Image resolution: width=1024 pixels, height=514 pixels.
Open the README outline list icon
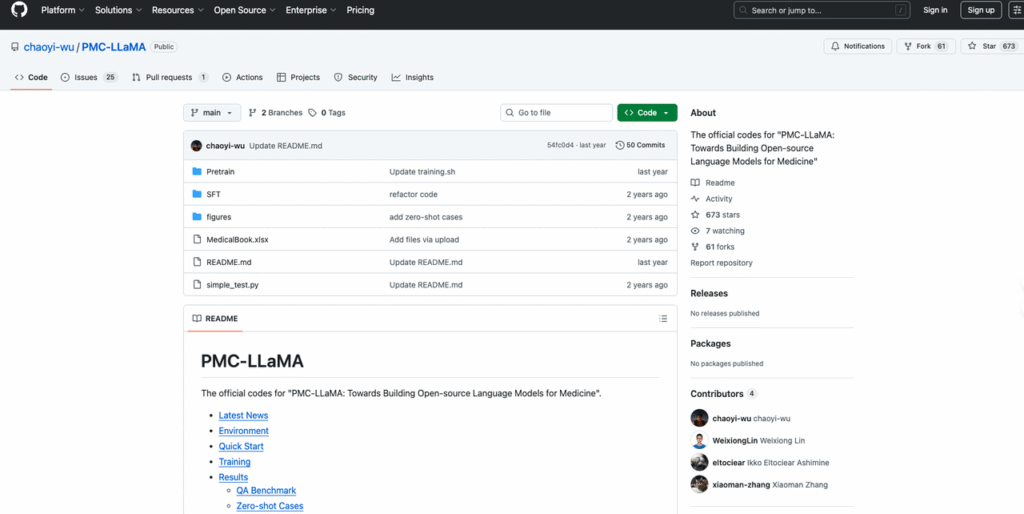coord(663,319)
